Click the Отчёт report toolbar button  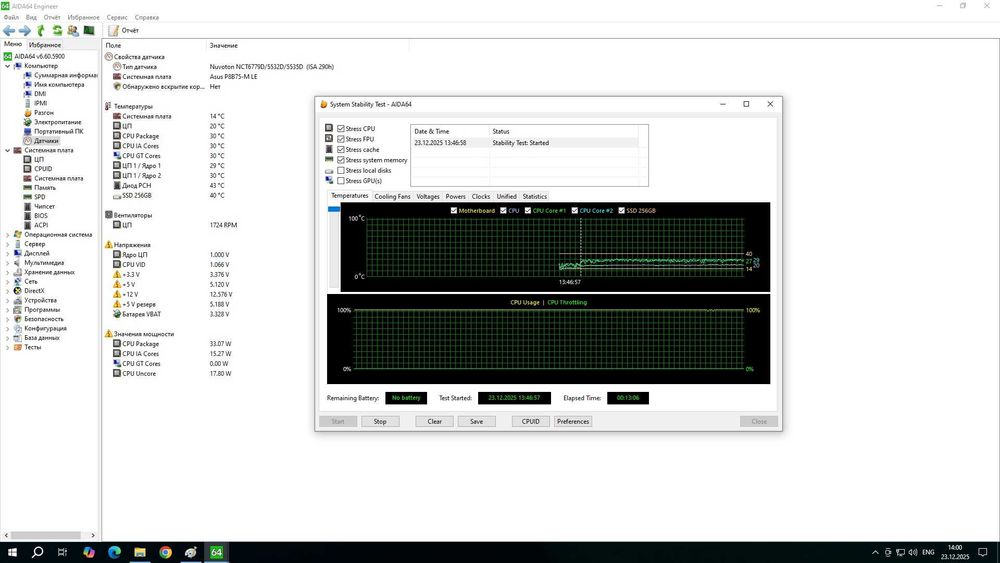click(124, 31)
